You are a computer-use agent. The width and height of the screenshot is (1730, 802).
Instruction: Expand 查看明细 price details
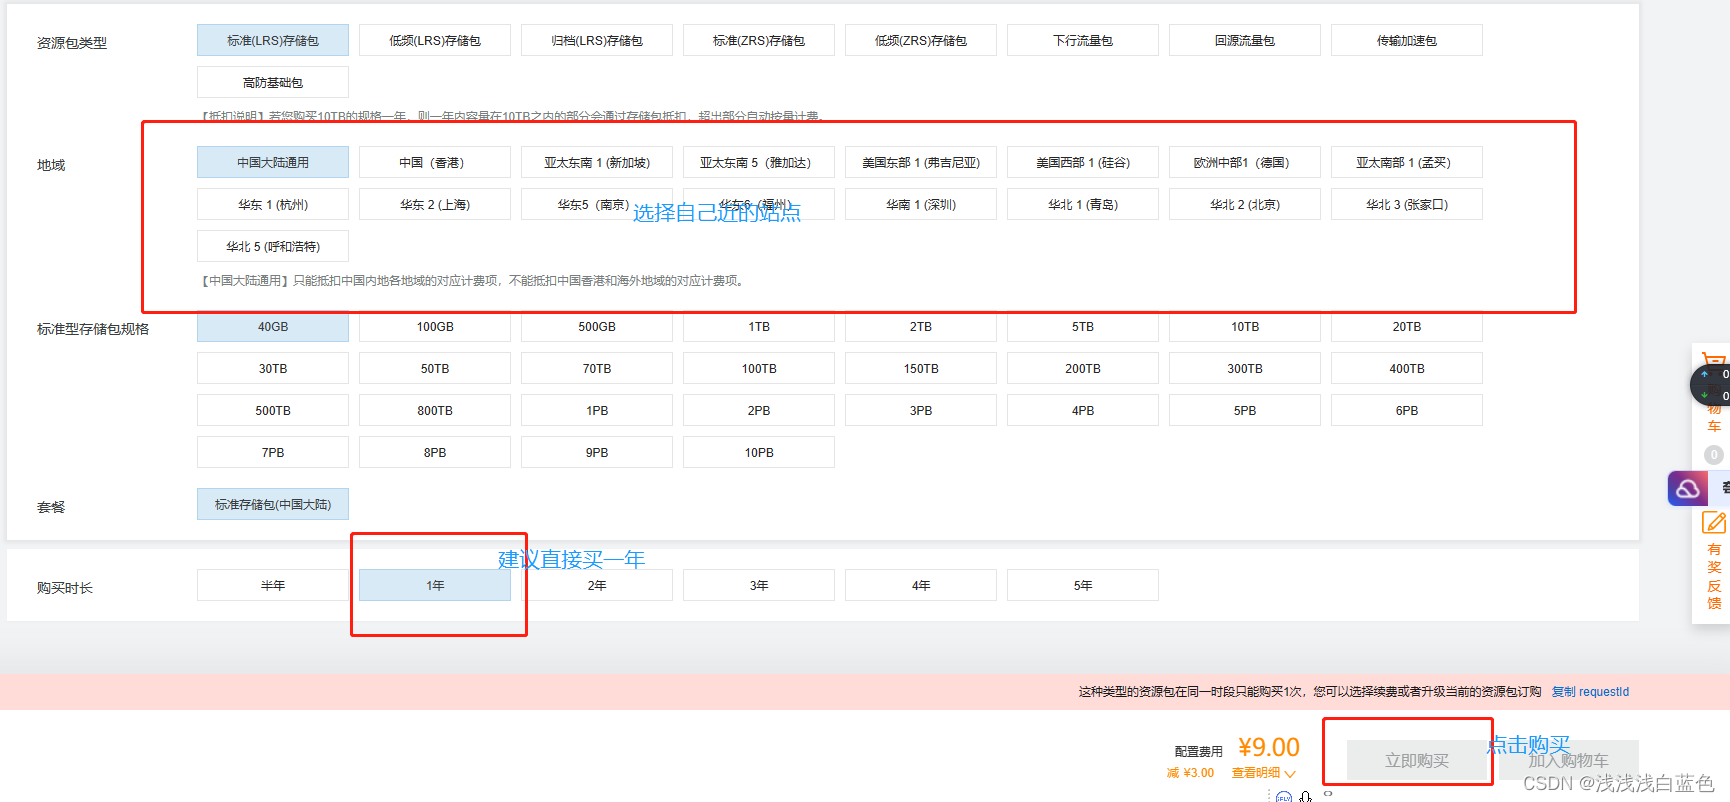(1256, 773)
